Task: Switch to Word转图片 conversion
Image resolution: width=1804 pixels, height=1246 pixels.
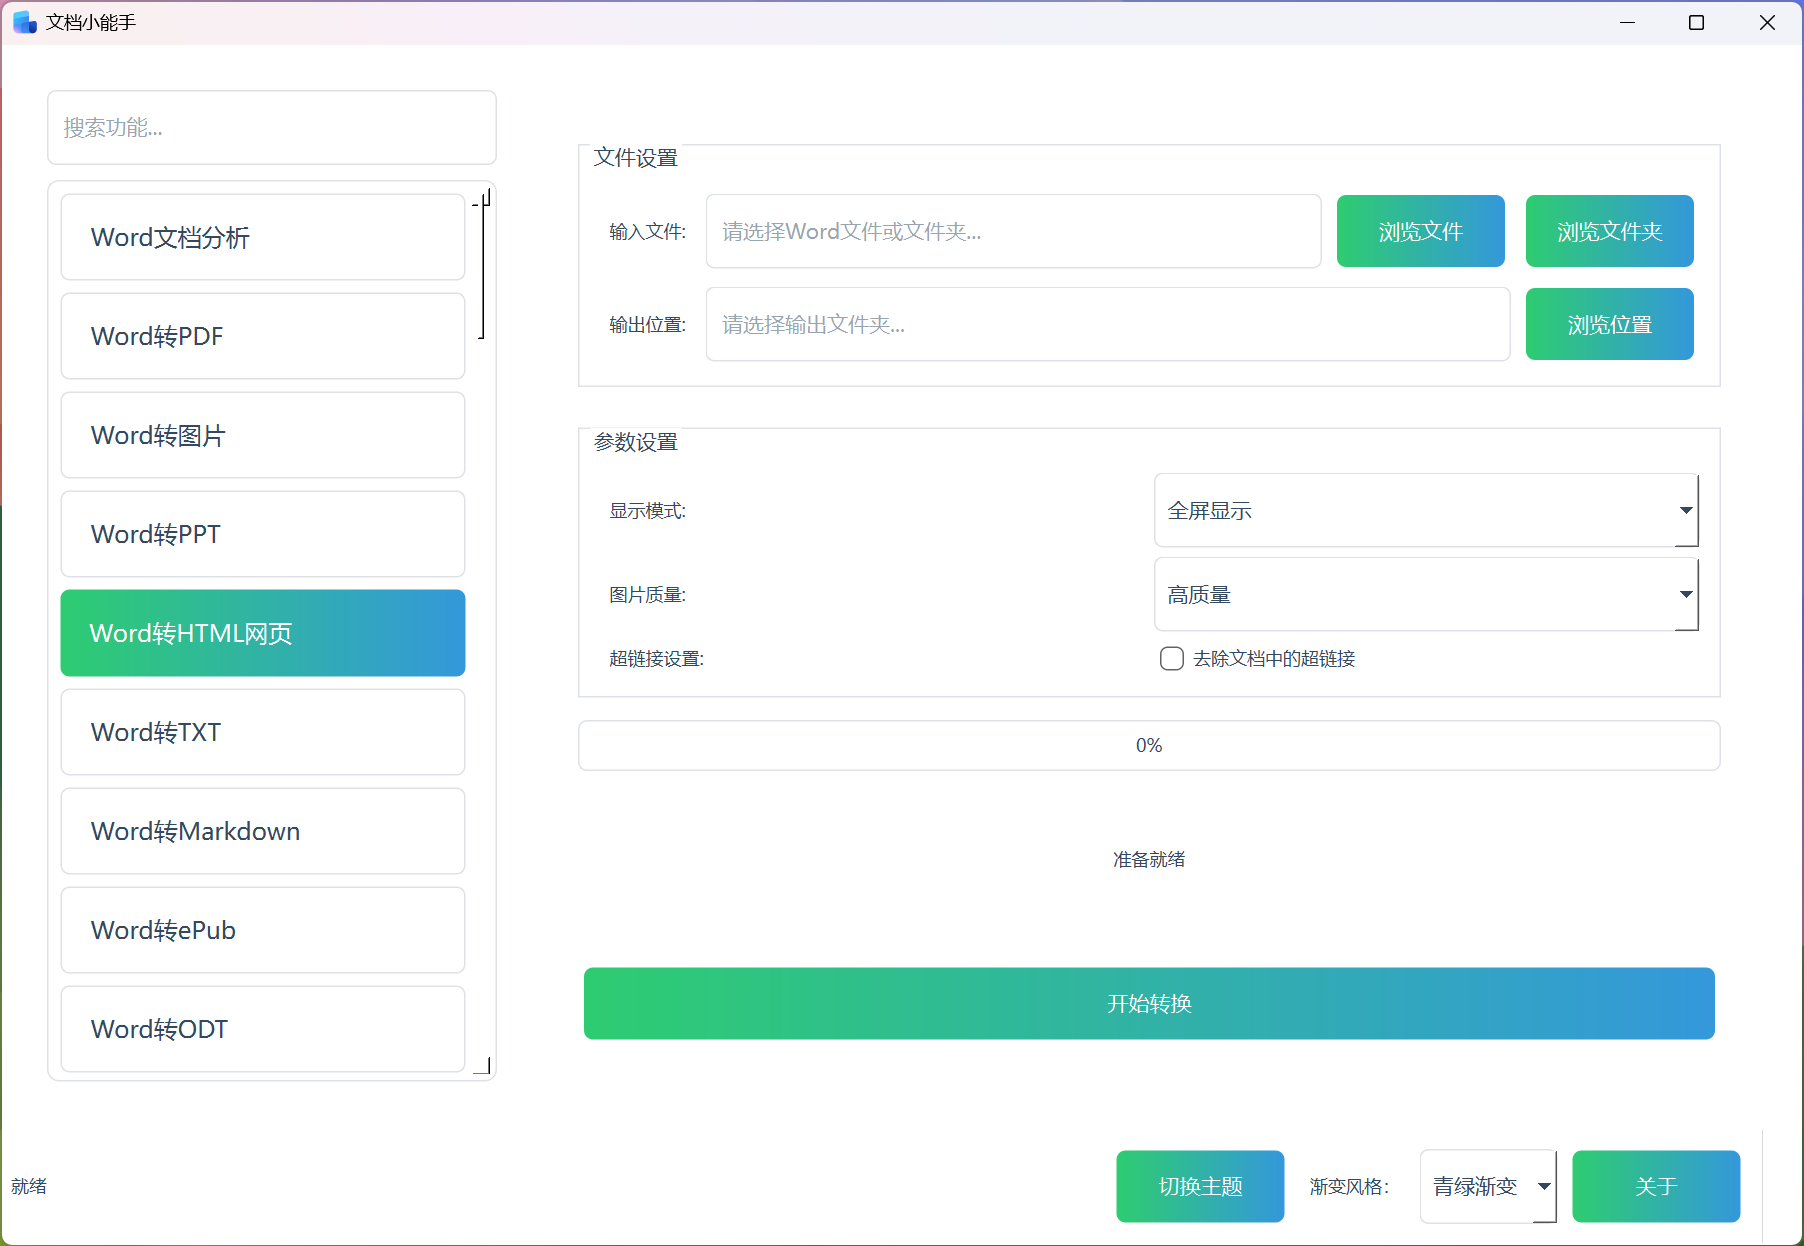Action: coord(262,435)
